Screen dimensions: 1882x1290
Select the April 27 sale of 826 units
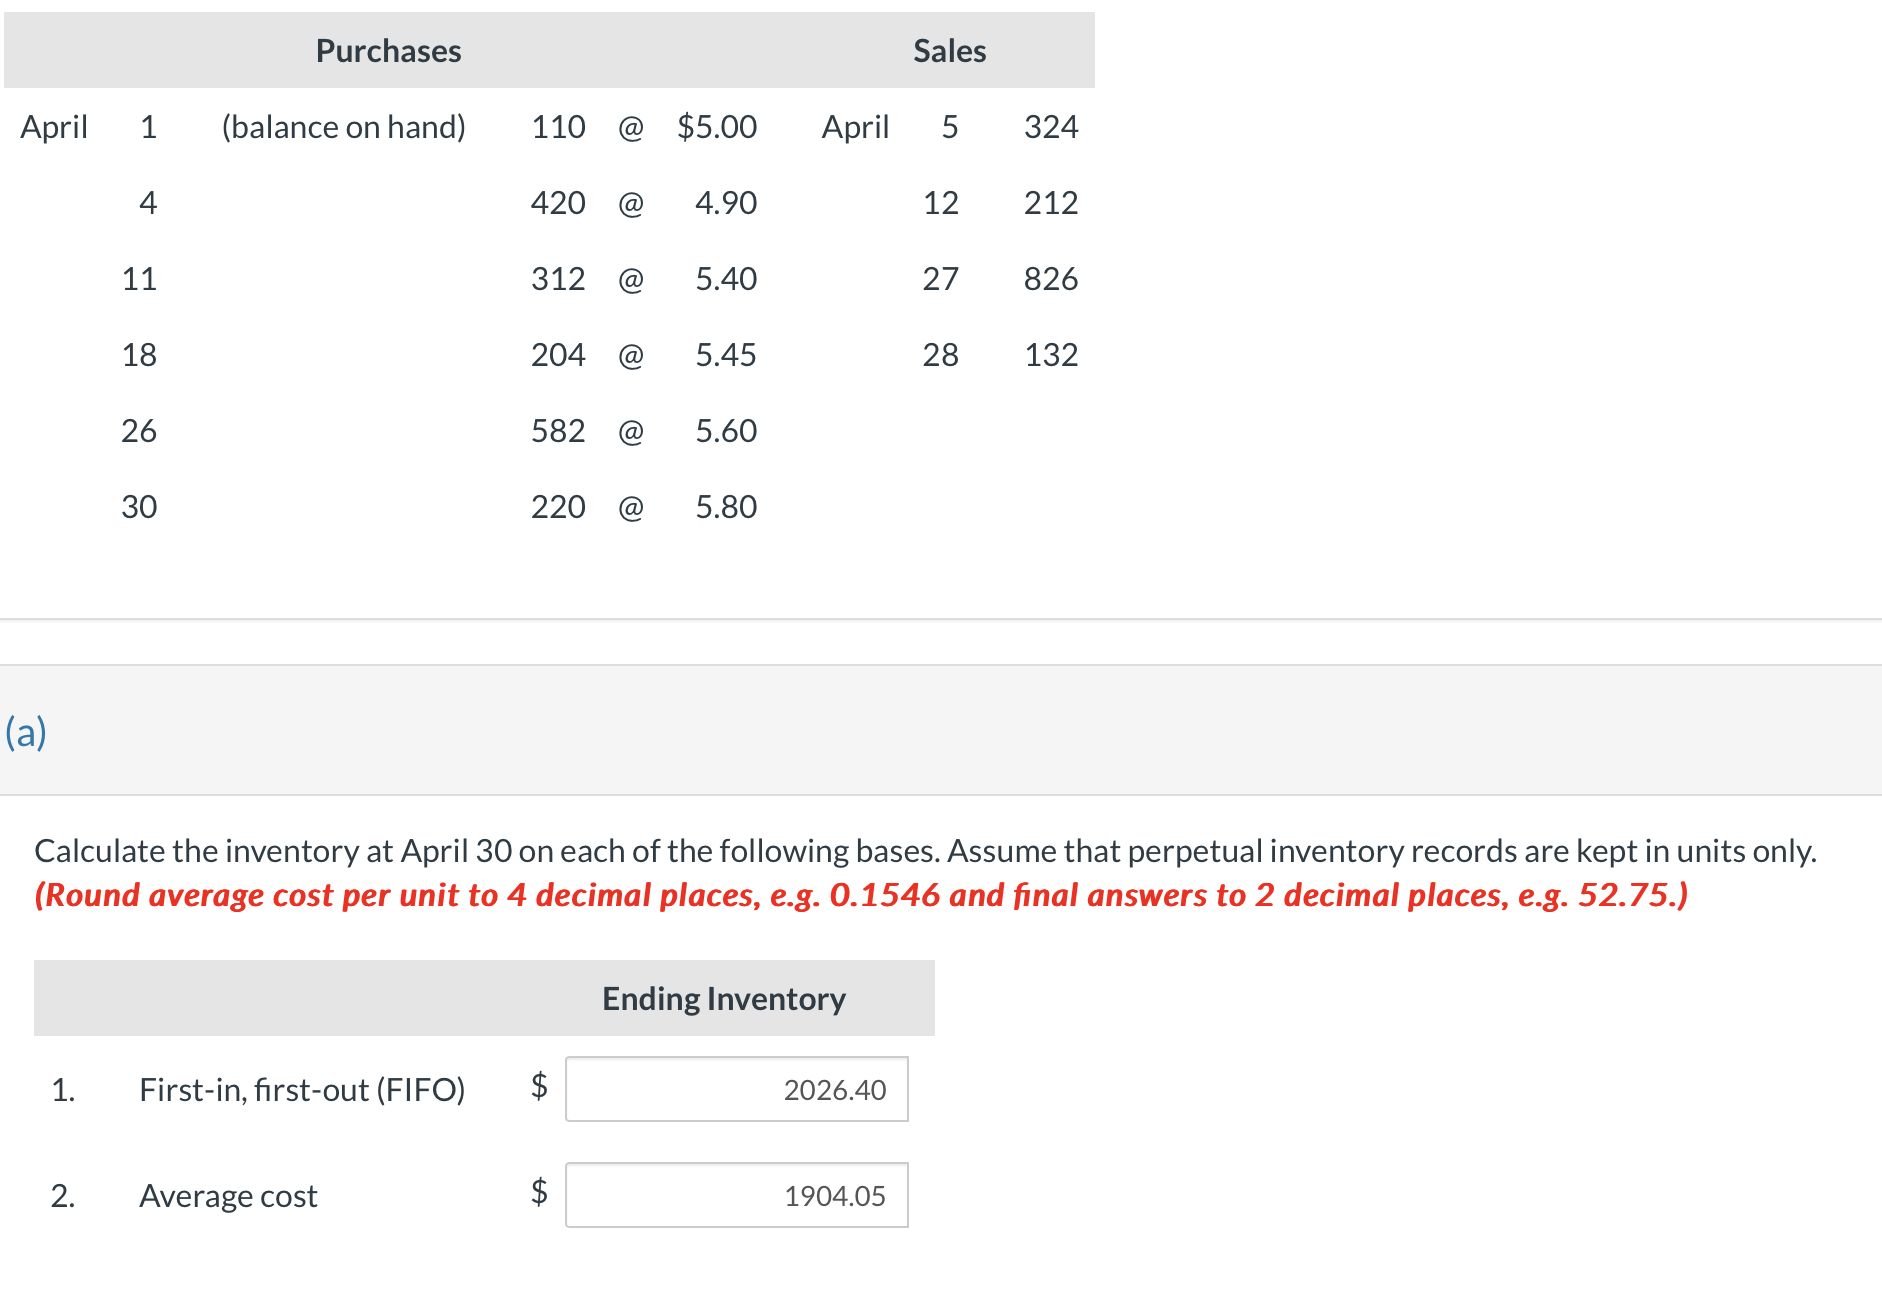[1050, 279]
